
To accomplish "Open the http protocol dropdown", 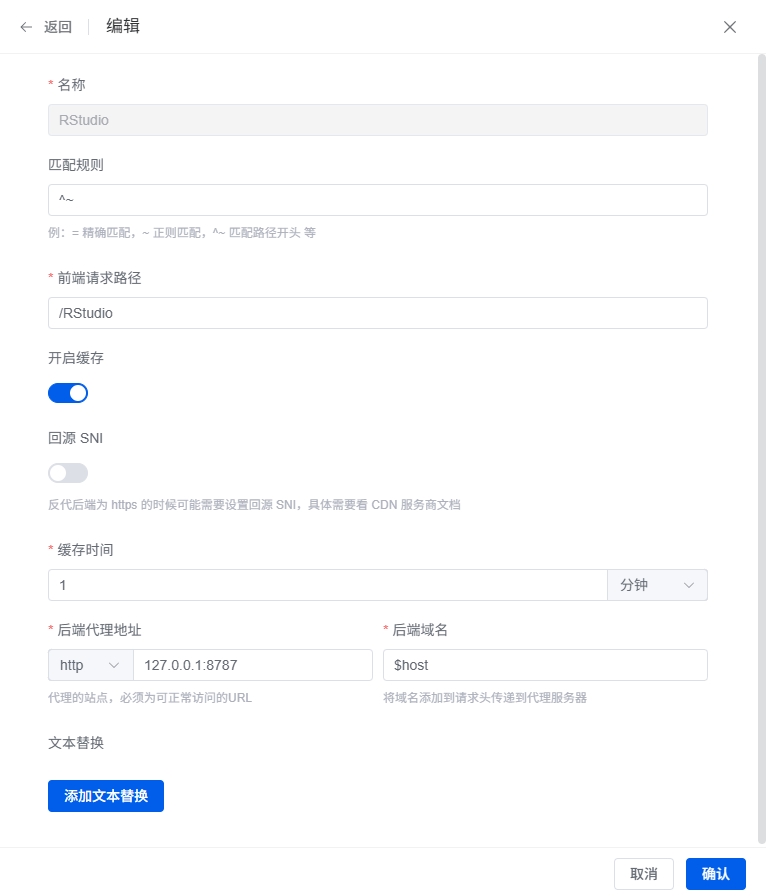I will coord(90,665).
